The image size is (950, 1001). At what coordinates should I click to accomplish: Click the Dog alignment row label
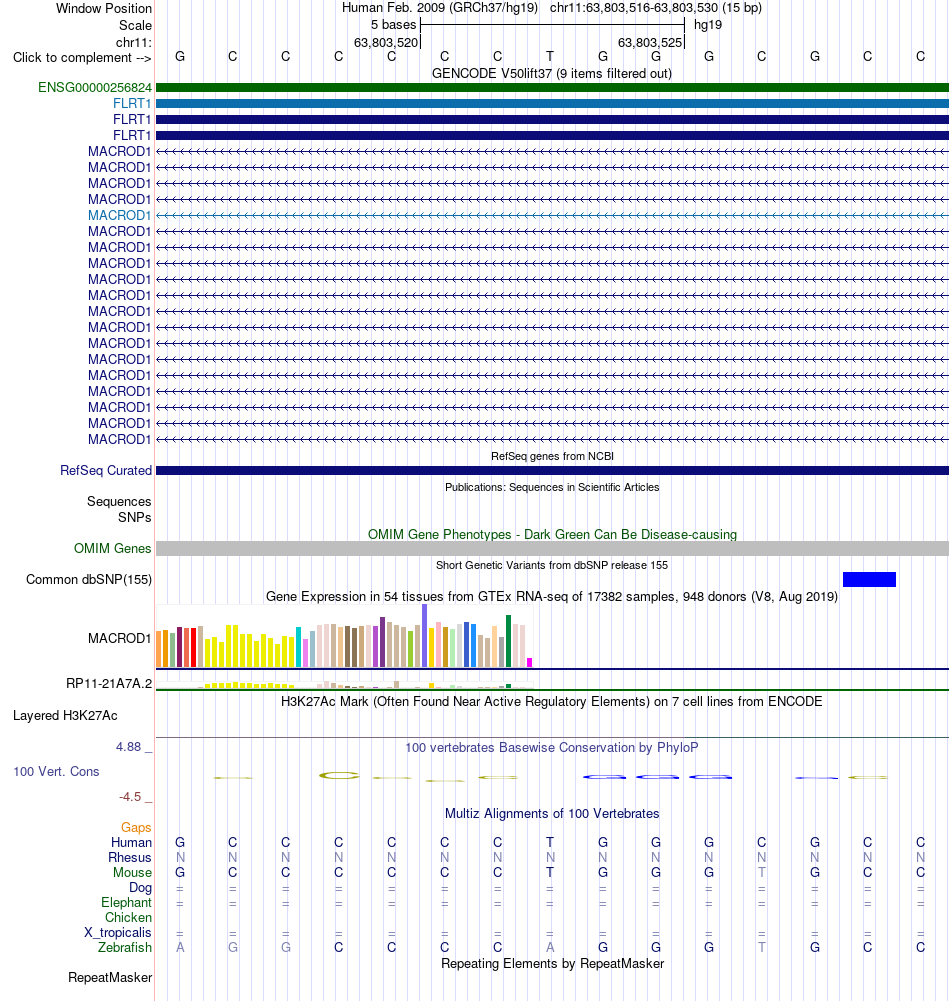(x=140, y=887)
